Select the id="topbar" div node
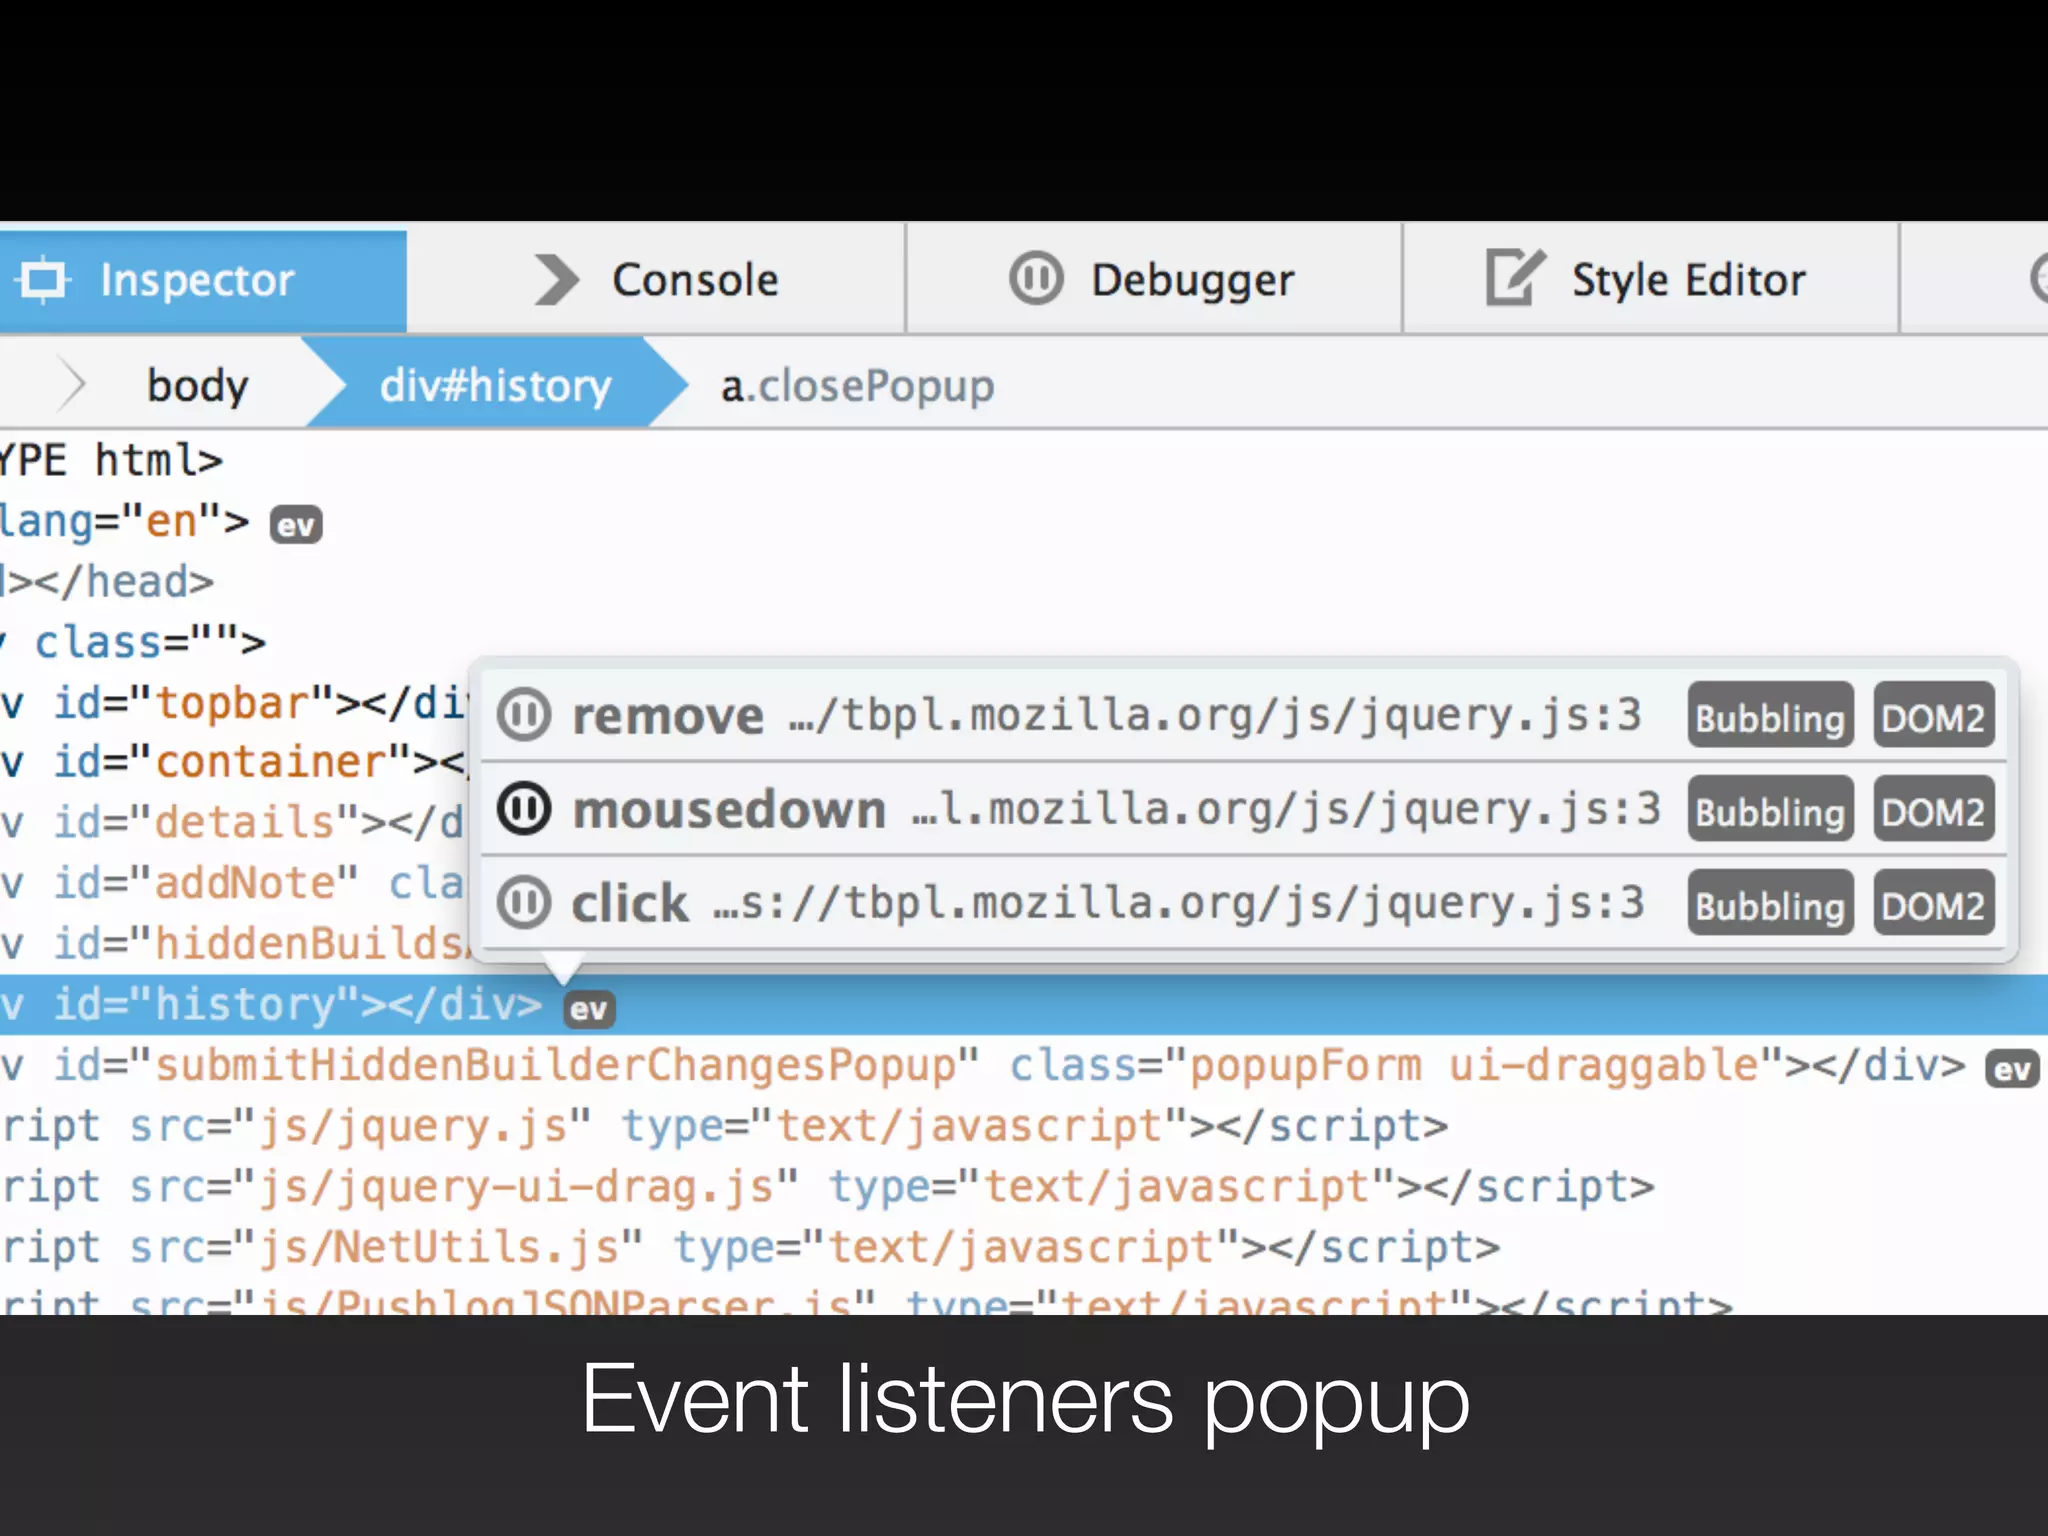 pos(235,704)
